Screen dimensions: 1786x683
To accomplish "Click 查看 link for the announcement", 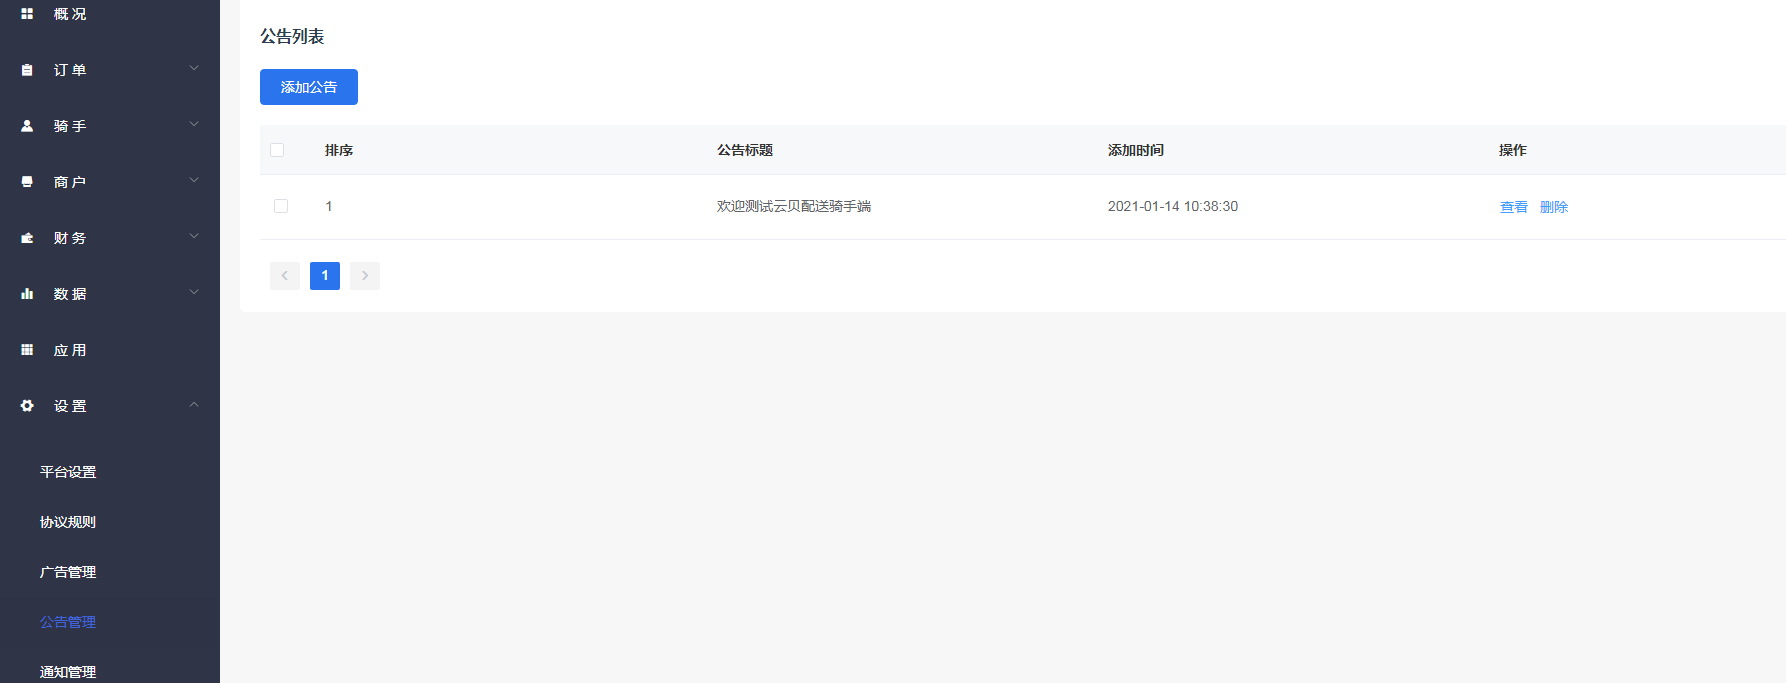I will [x=1514, y=207].
